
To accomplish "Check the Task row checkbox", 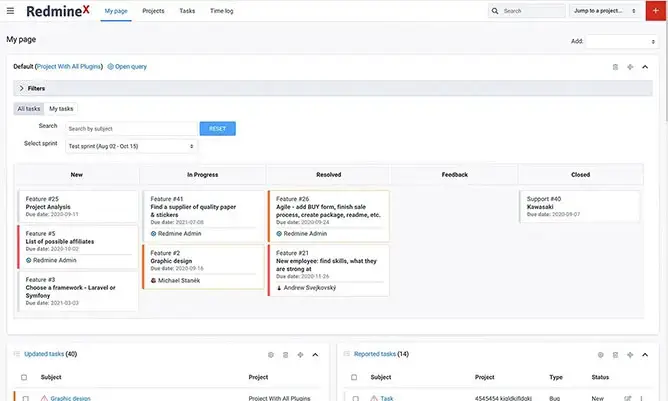I will point(355,398).
